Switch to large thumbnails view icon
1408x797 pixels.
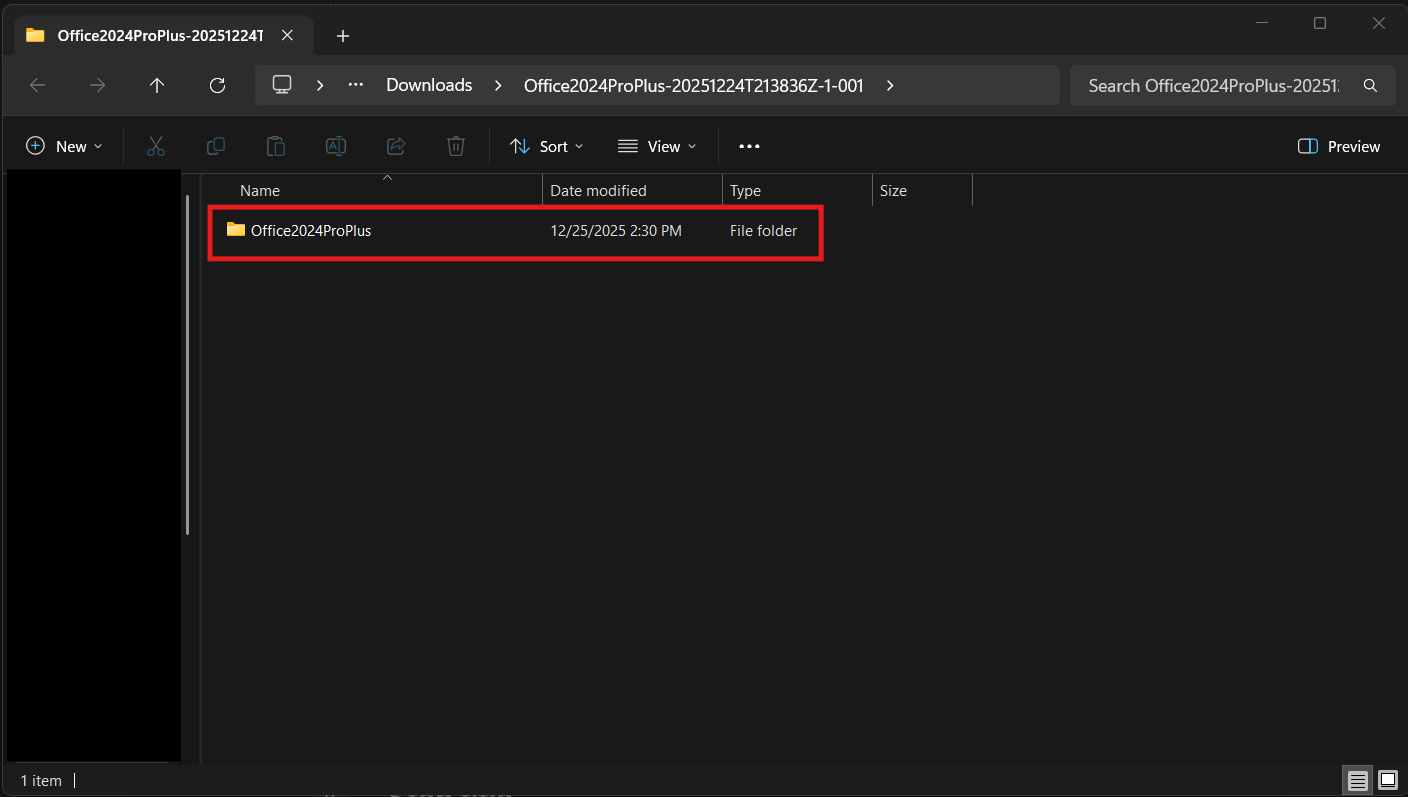[x=1388, y=780]
